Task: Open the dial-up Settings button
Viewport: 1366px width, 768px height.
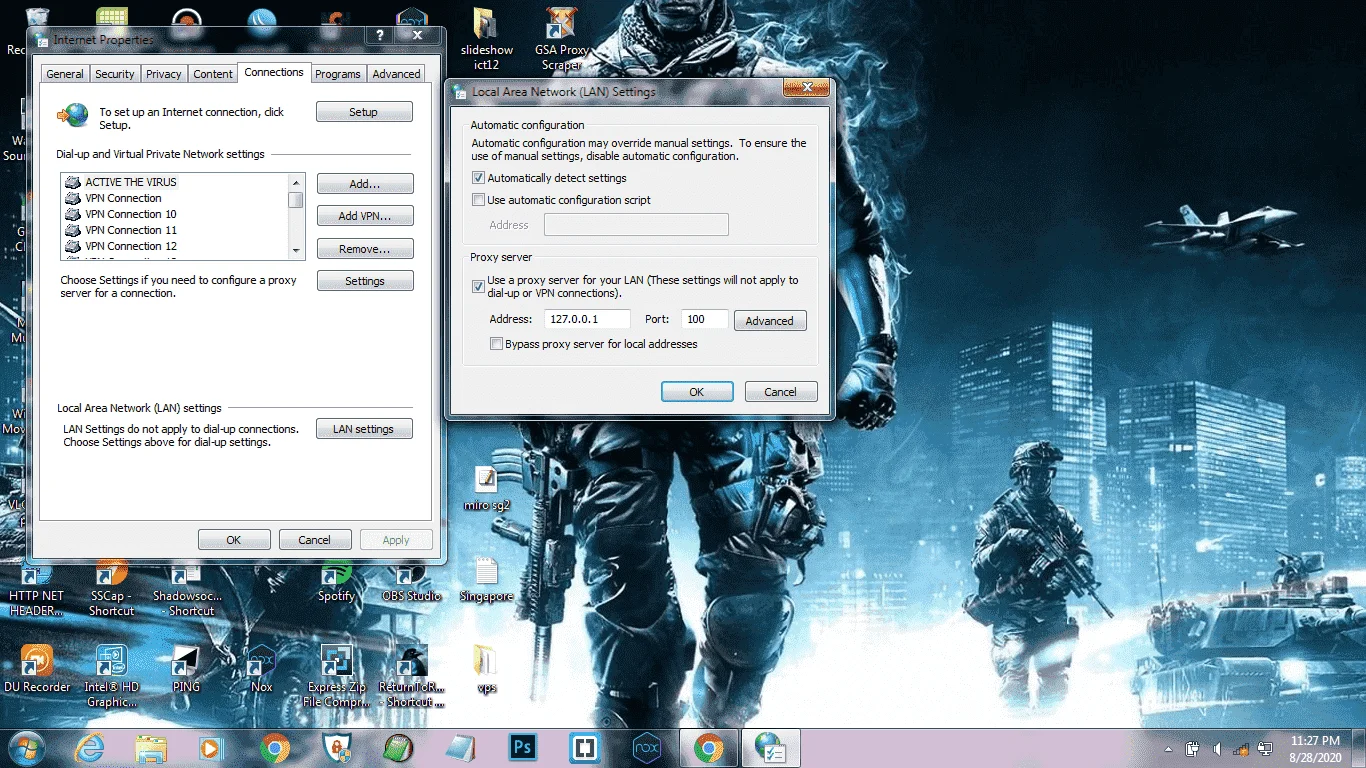Action: (x=365, y=281)
